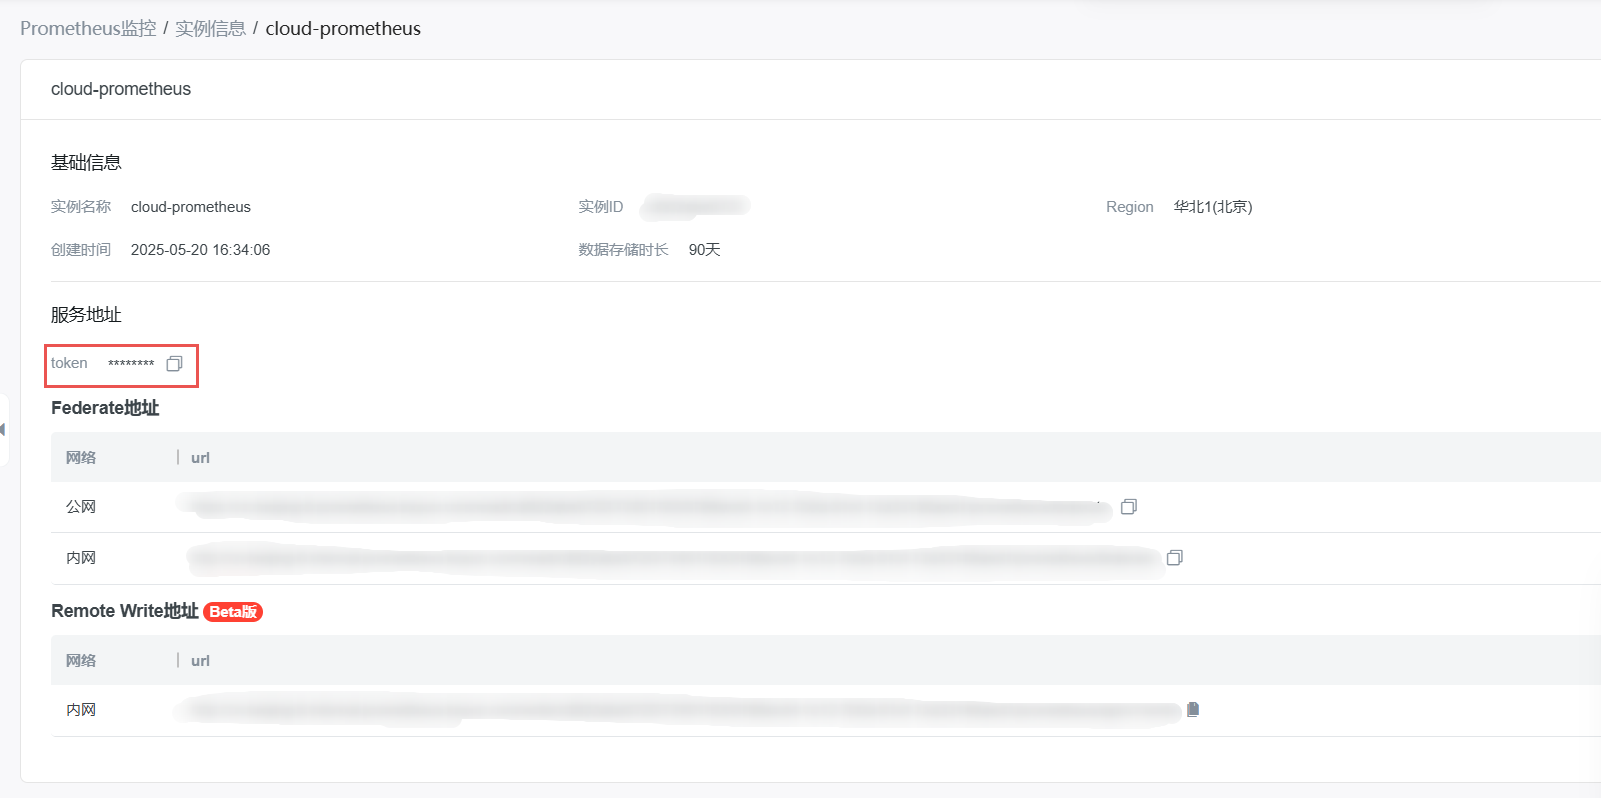Click the 创建时间 label

click(81, 250)
